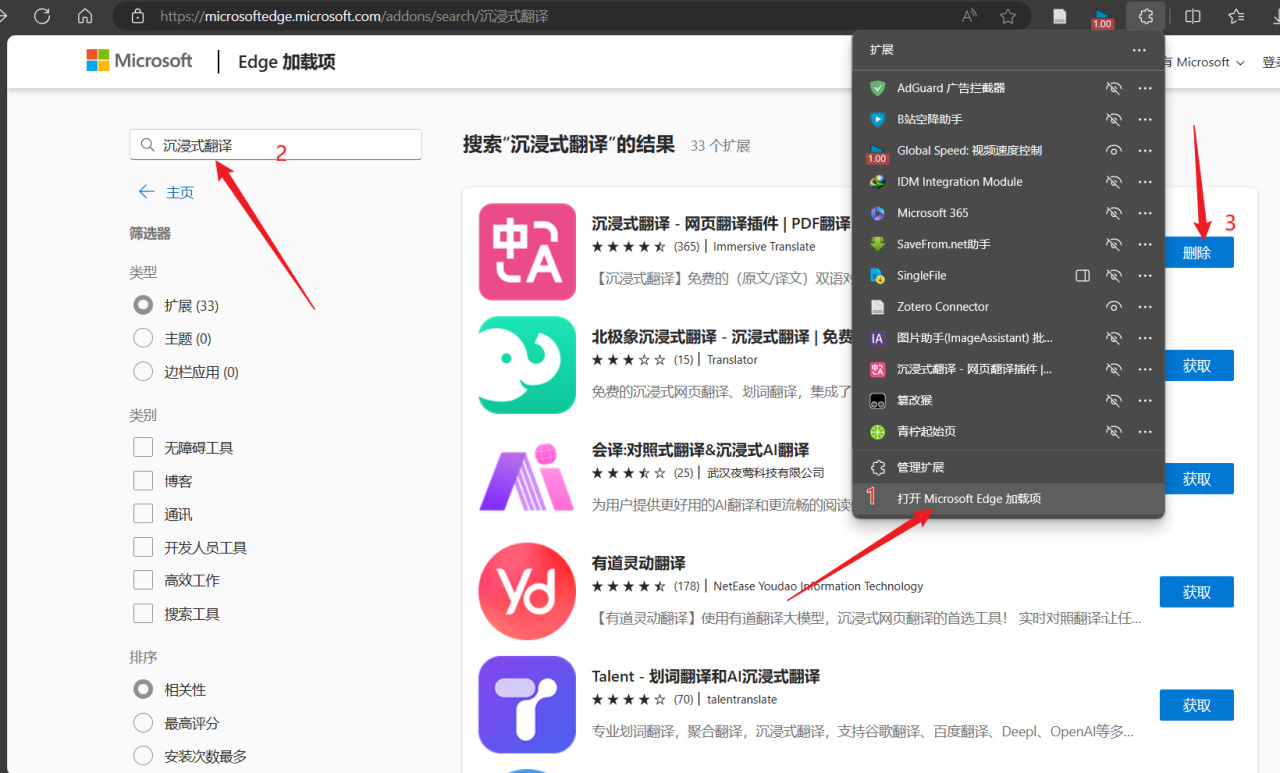Open more actions for 篡改猴

[x=1145, y=400]
